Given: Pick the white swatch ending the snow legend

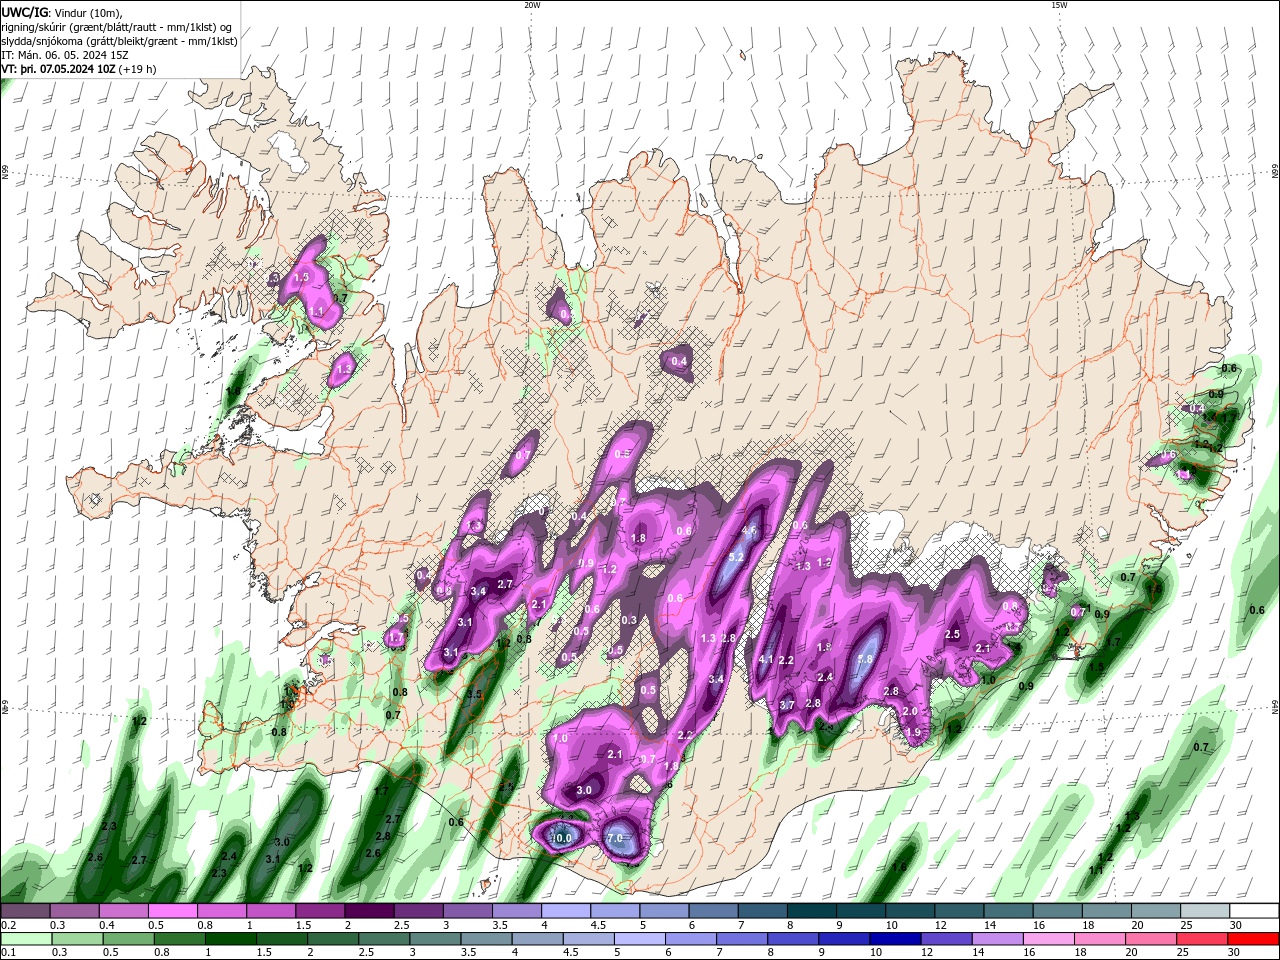Looking at the screenshot, I should pos(1254,911).
